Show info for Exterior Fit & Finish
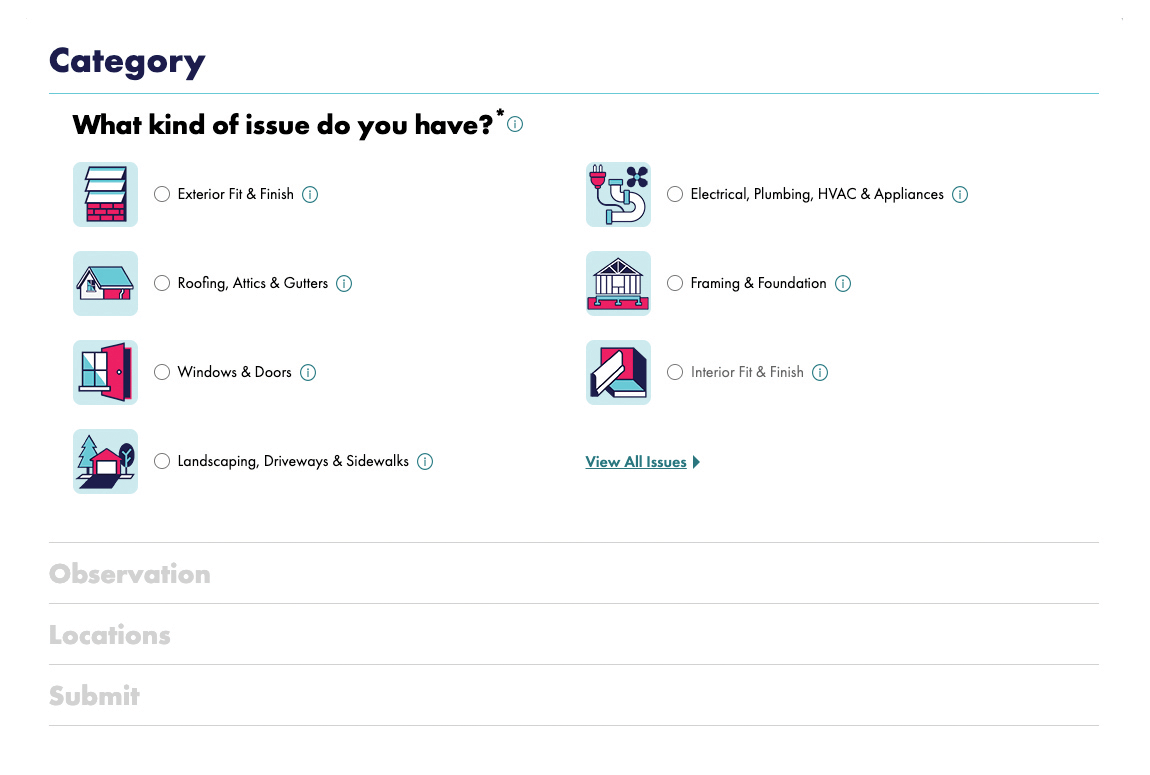 pyautogui.click(x=310, y=195)
